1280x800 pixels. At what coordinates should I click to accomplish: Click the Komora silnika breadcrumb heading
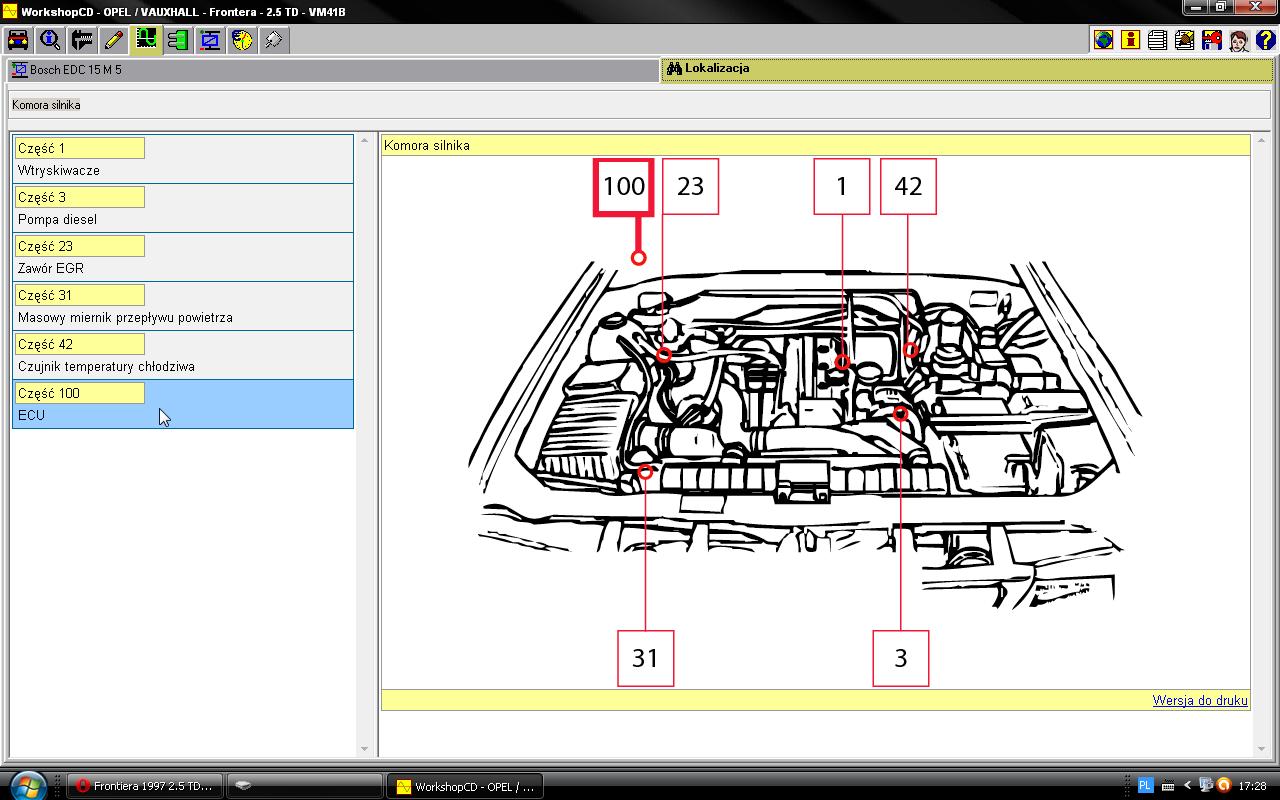(46, 105)
